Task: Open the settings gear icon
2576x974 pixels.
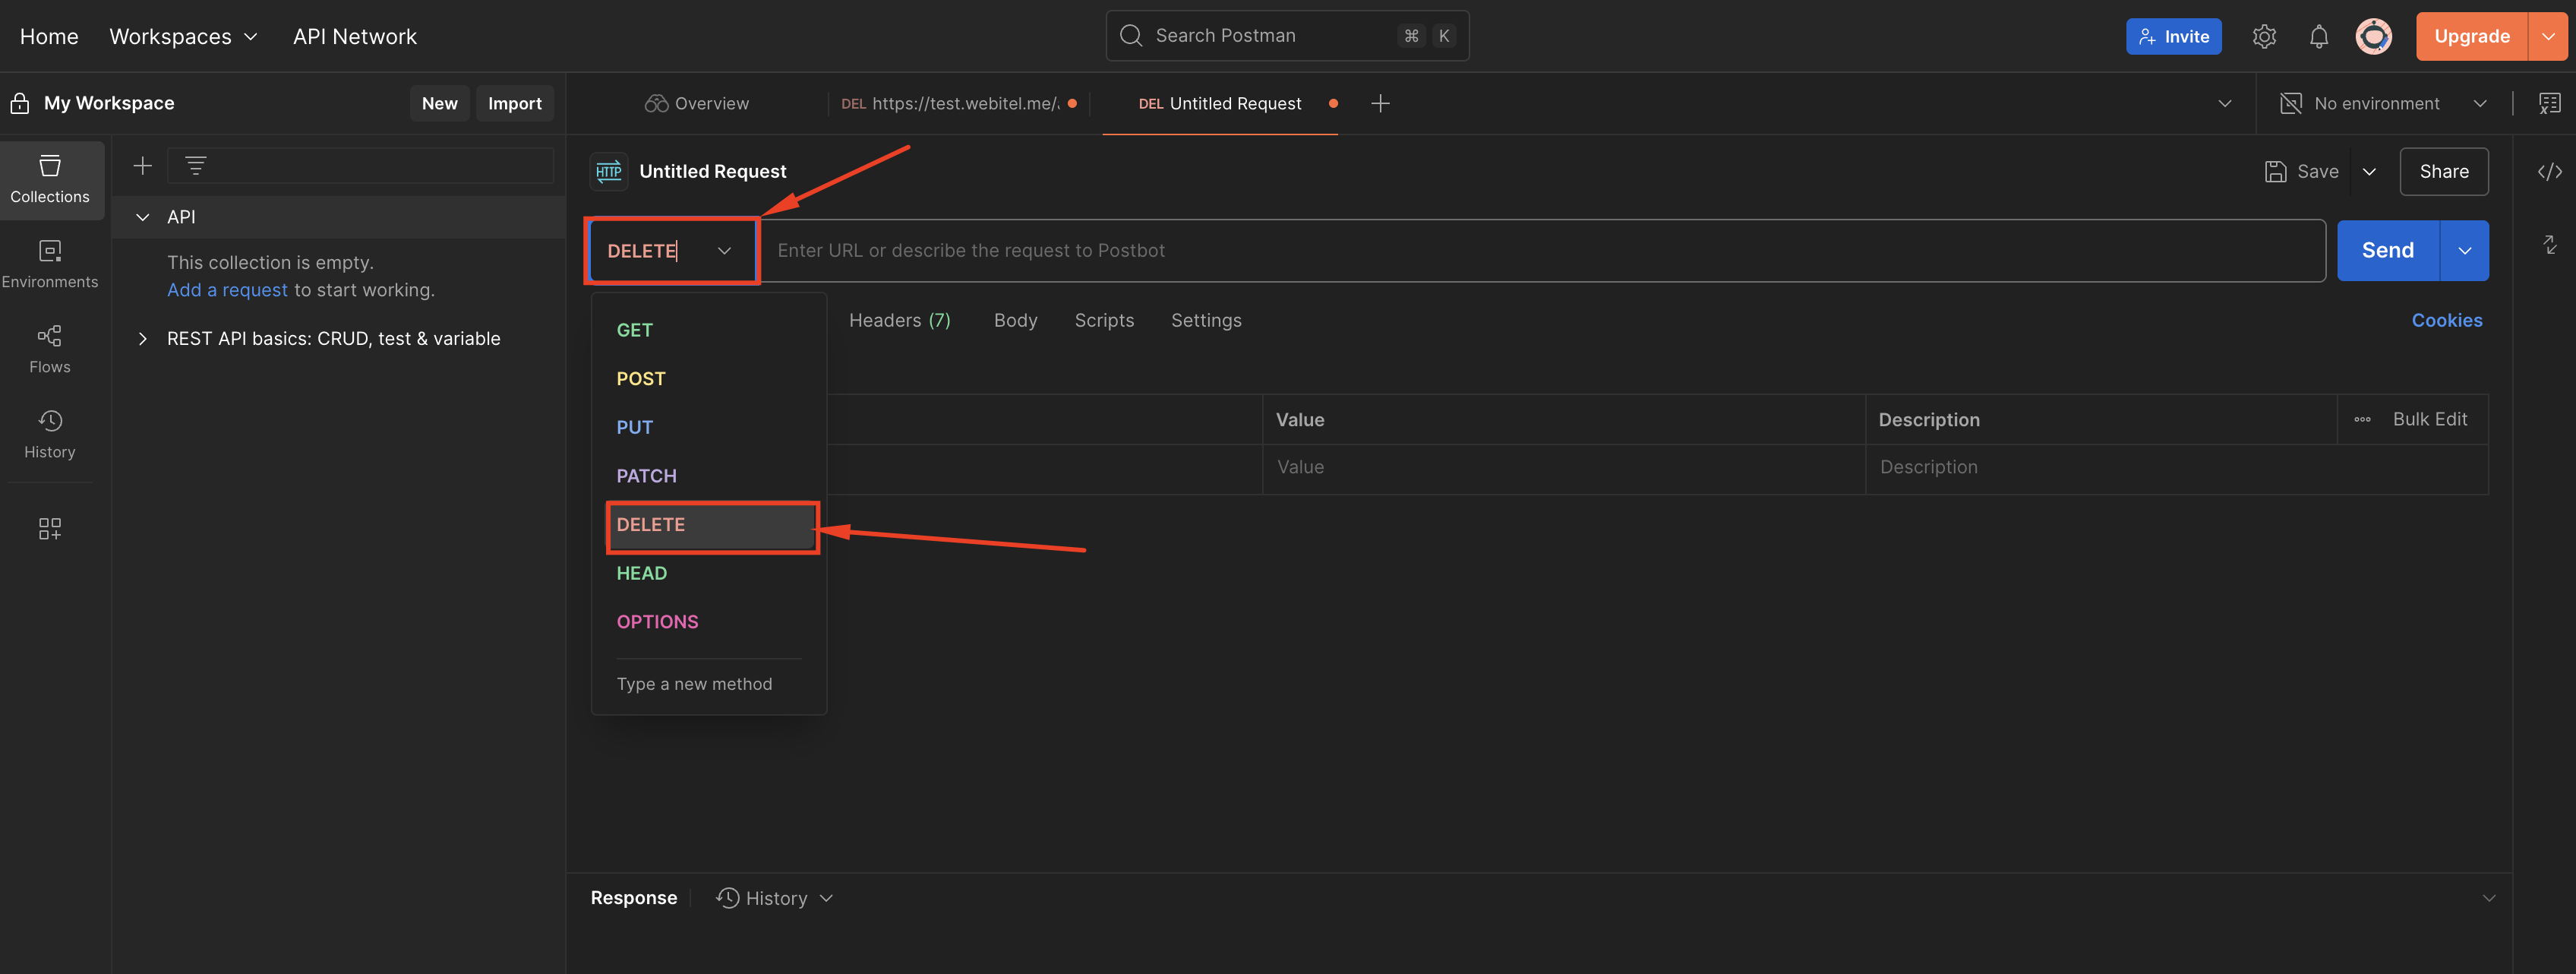Action: 2264,36
